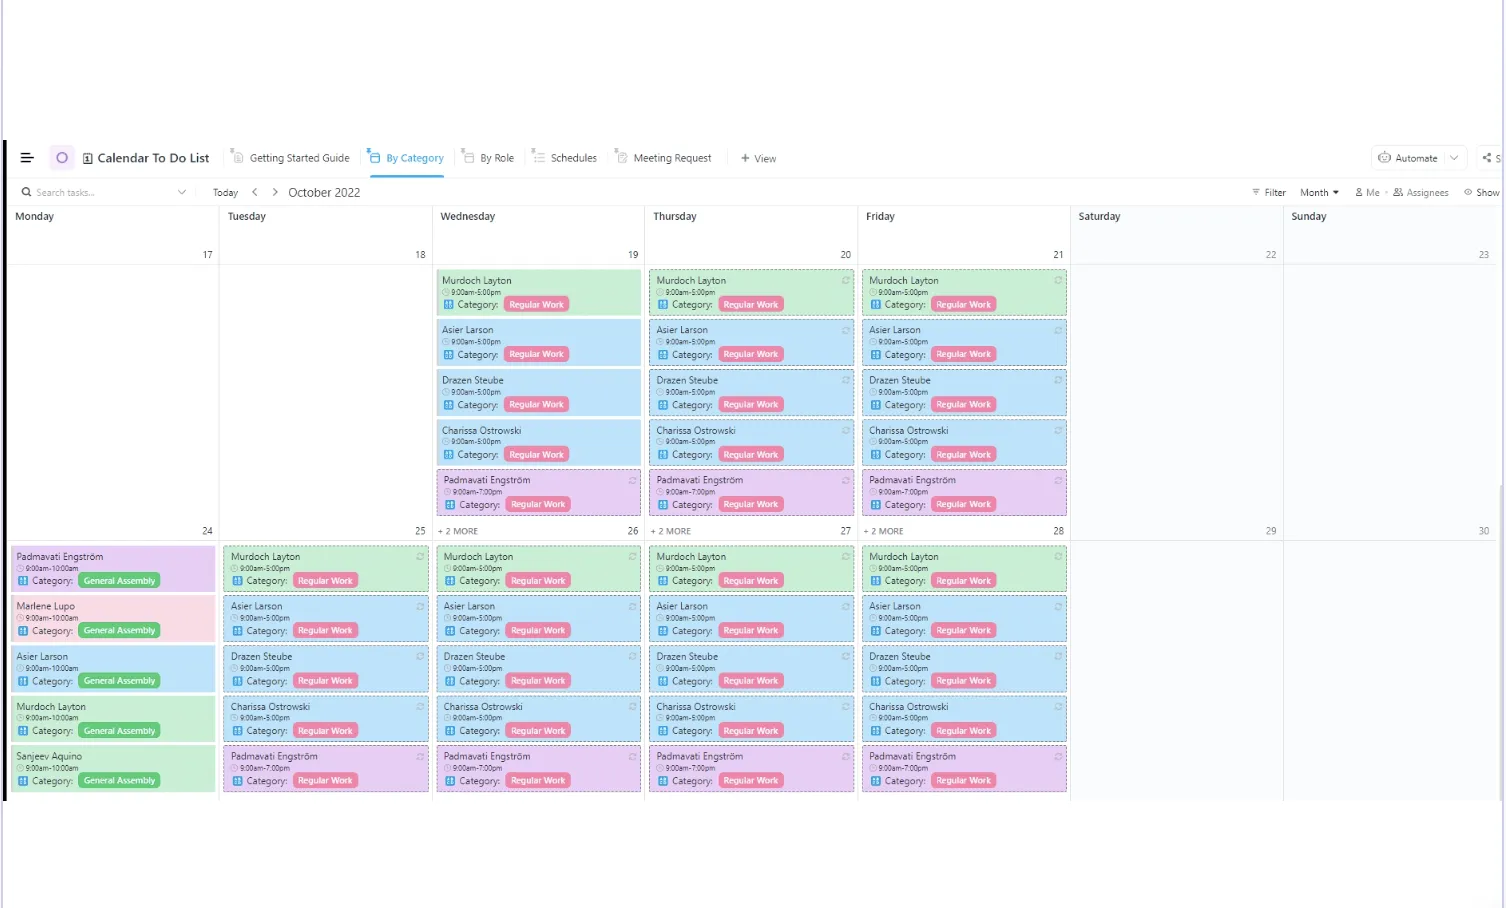1506x908 pixels.
Task: Open Padmavati Engström task on Thursday 20
Action: 752,493
